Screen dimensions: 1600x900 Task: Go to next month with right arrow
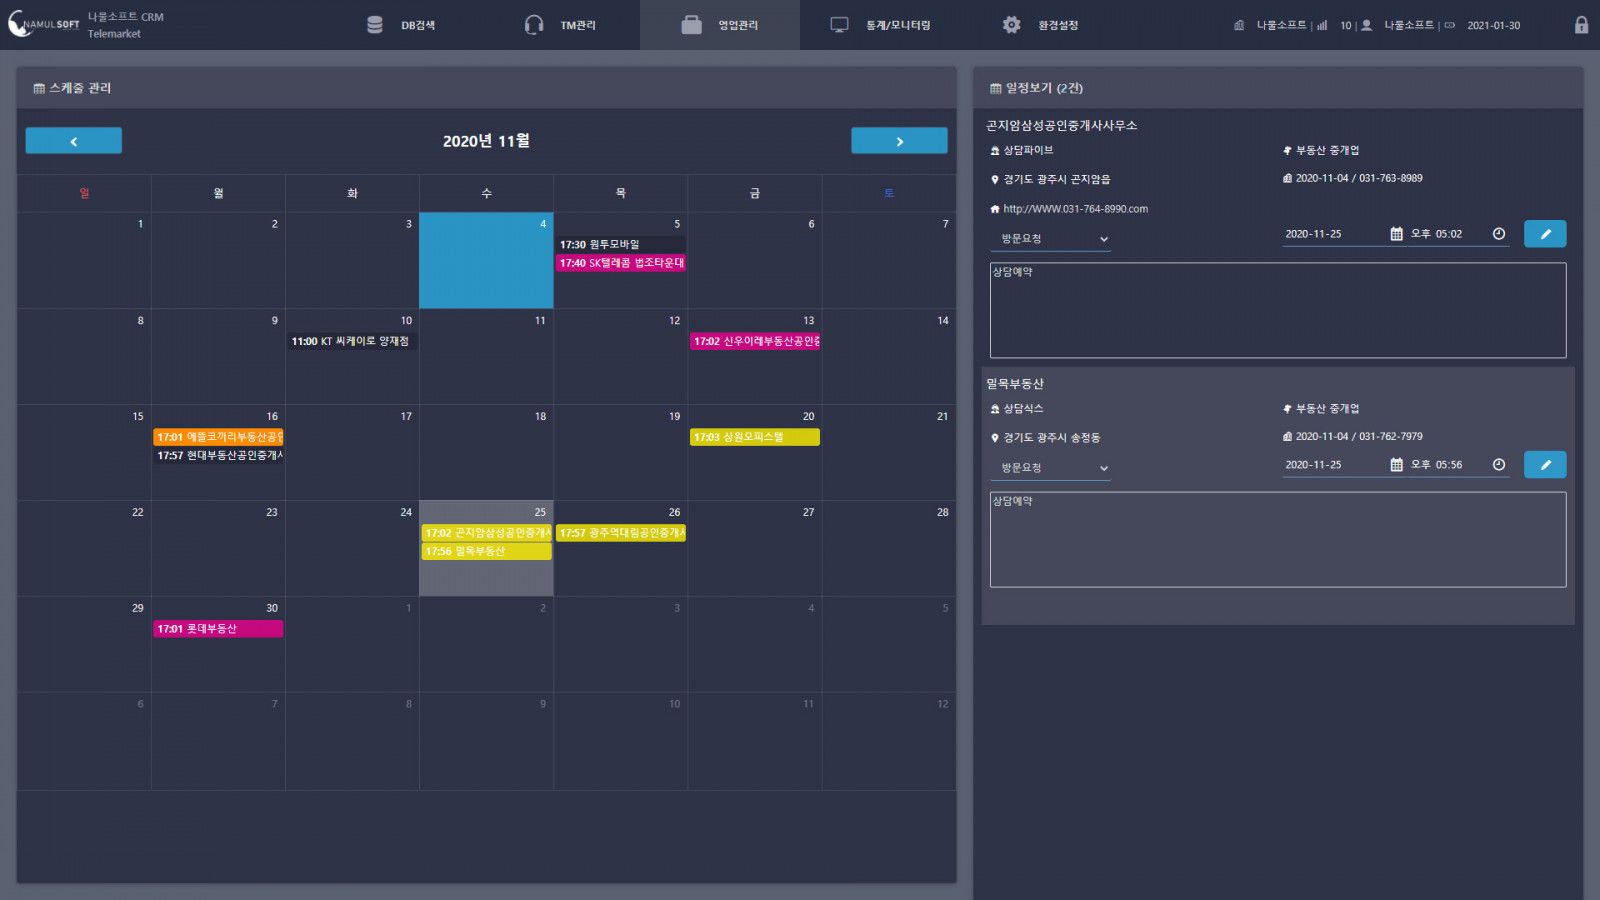[899, 141]
